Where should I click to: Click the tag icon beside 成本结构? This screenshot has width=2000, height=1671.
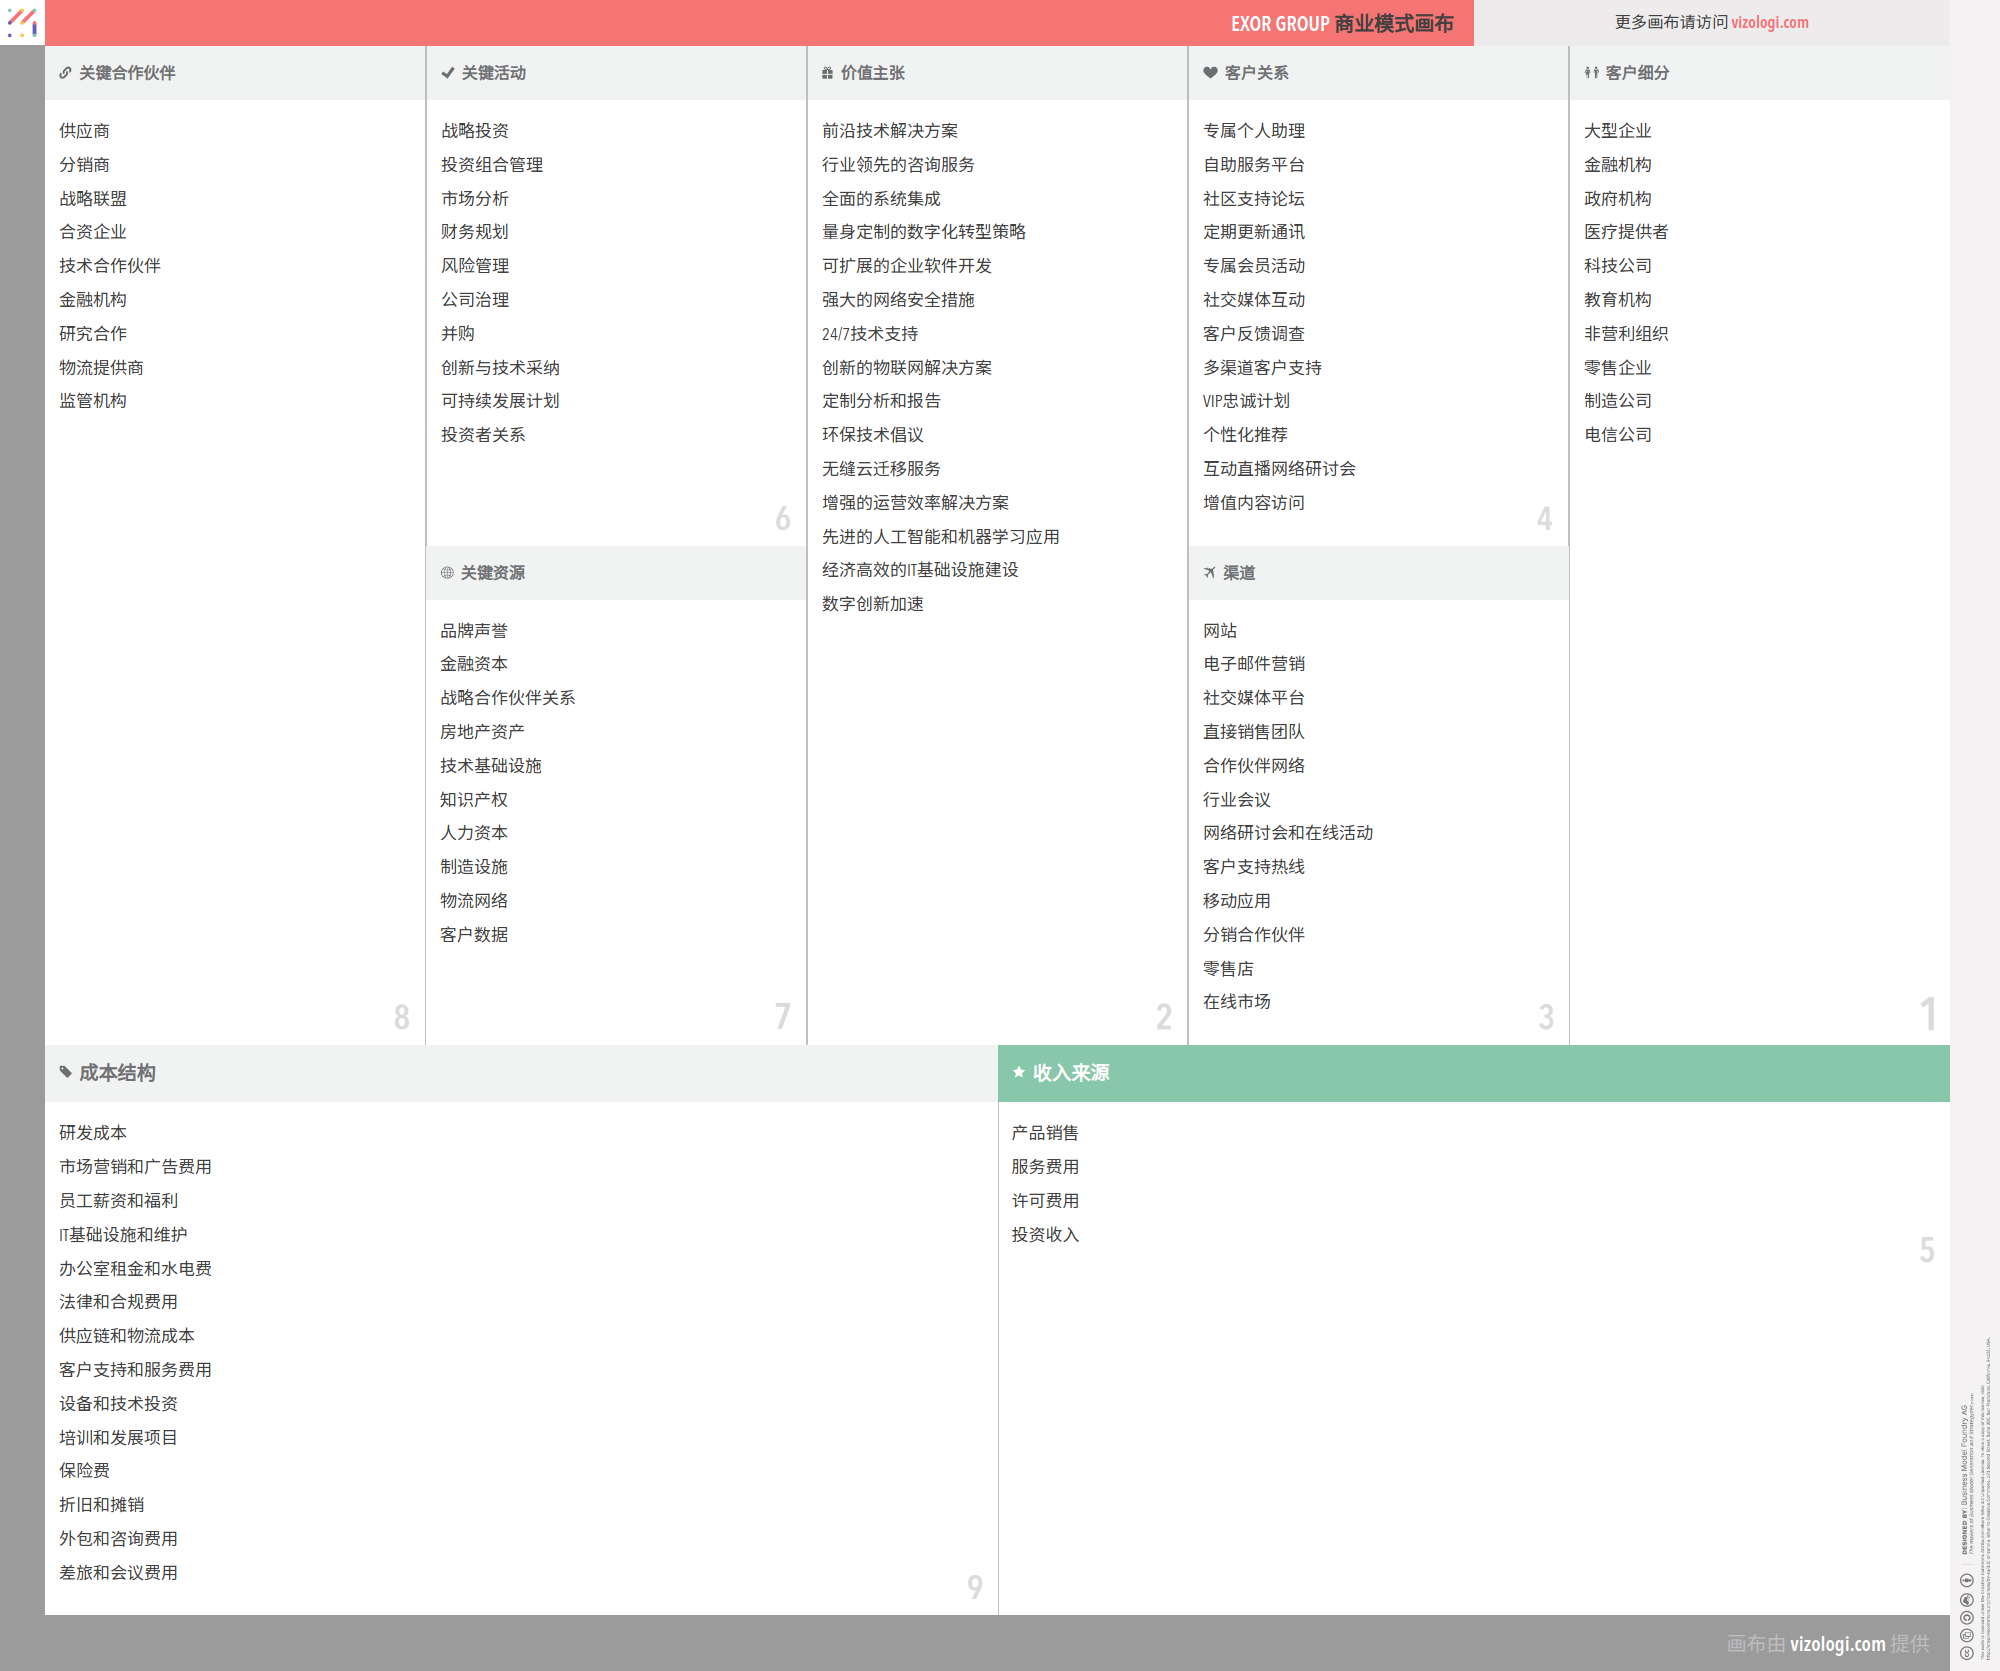65,1072
